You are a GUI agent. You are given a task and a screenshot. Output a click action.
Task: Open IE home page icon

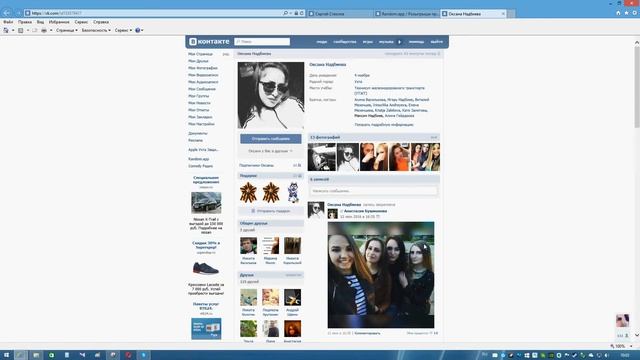(618, 13)
